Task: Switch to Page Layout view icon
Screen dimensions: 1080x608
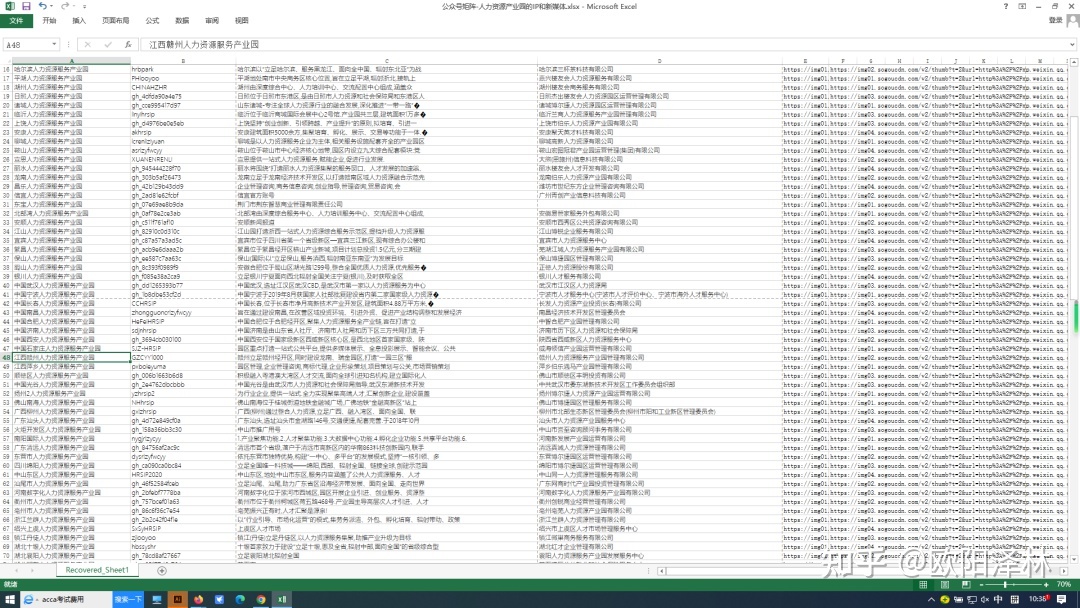Action: point(945,585)
